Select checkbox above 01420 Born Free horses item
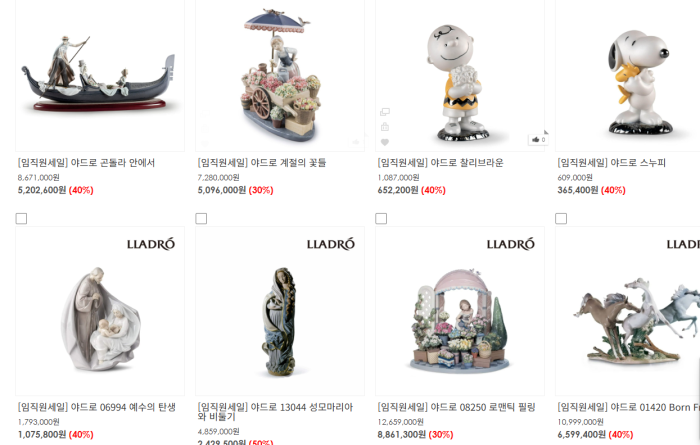 point(561,218)
